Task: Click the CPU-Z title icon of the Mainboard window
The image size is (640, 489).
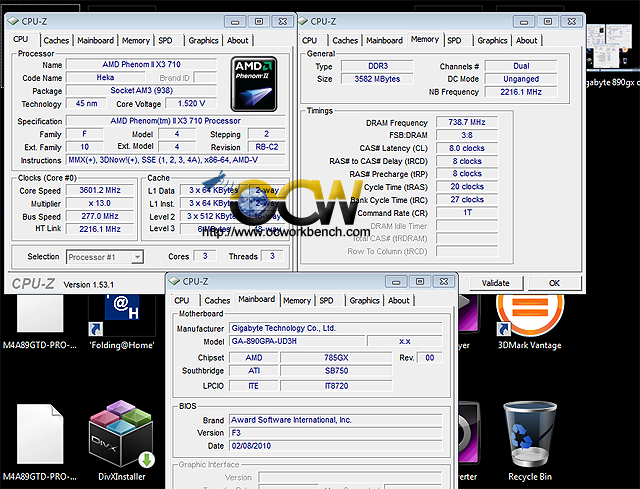Action: point(175,281)
